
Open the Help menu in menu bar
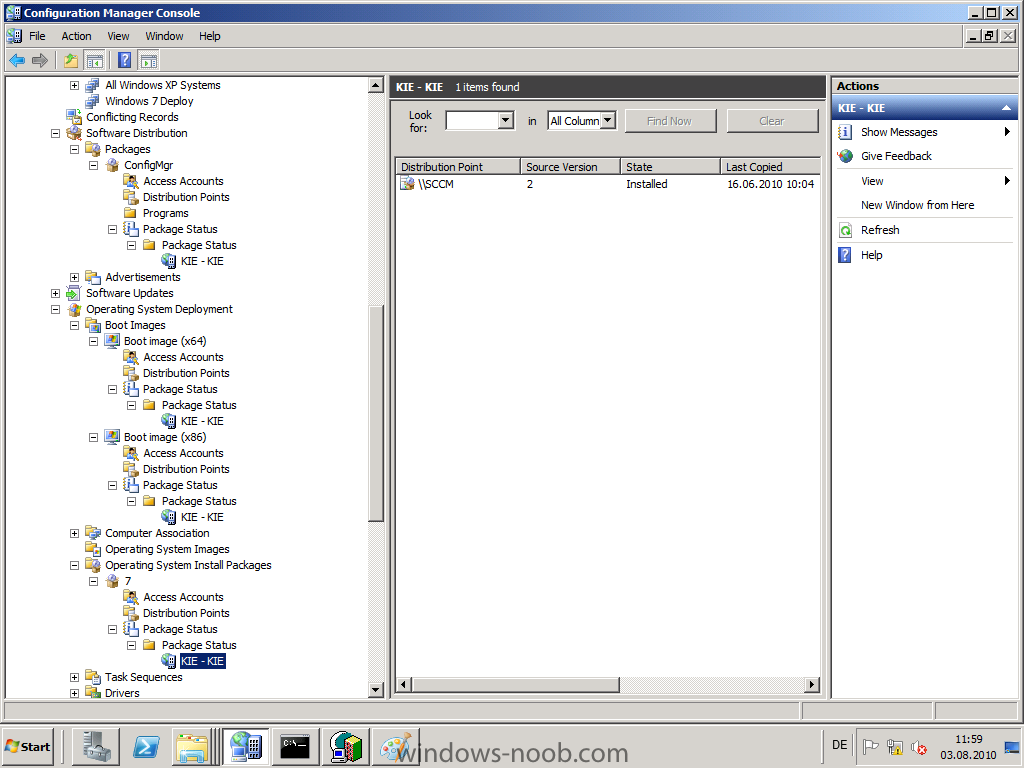coord(210,36)
